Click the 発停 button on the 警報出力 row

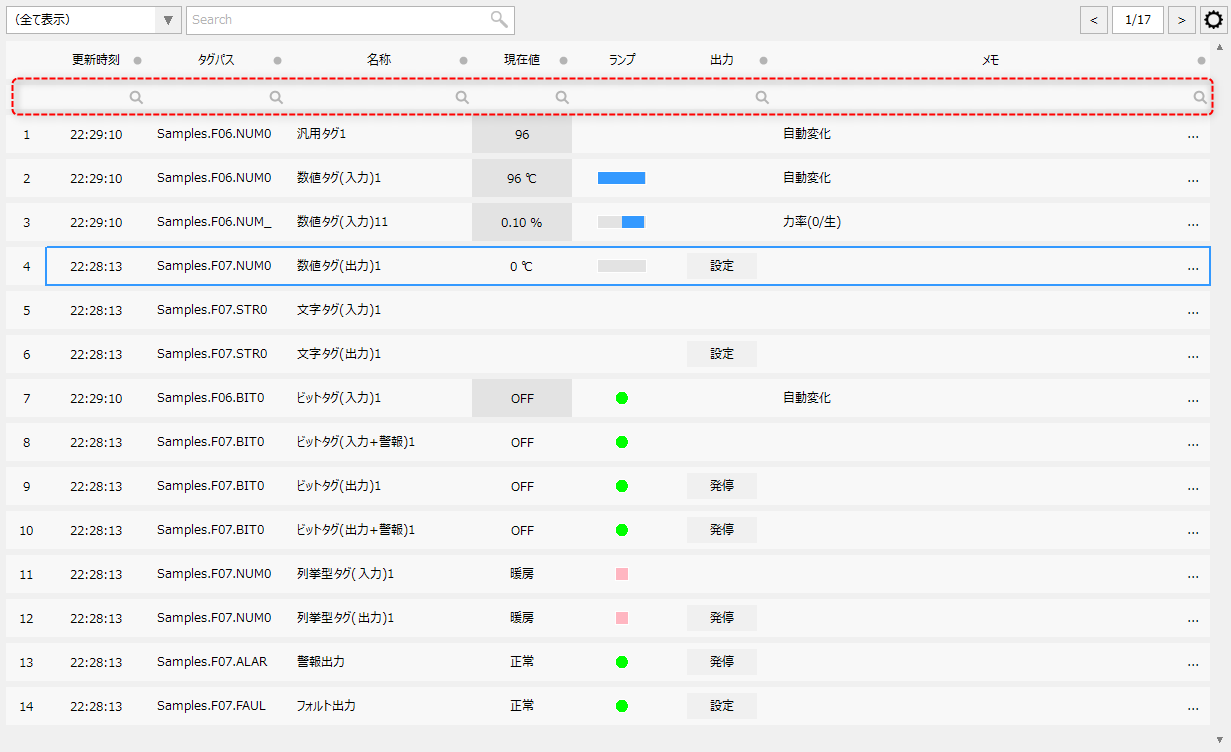click(721, 661)
